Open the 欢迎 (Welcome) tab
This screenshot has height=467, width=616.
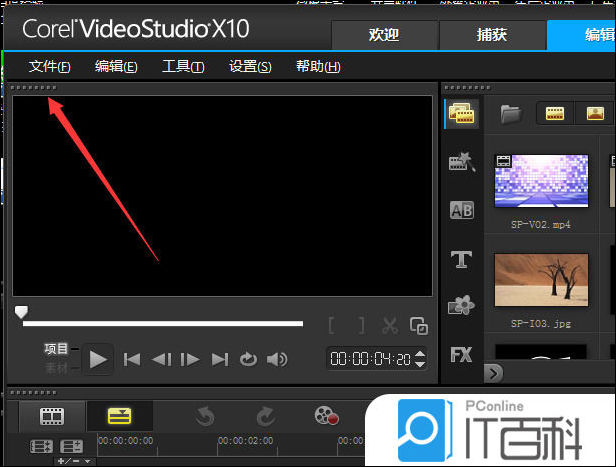384,35
